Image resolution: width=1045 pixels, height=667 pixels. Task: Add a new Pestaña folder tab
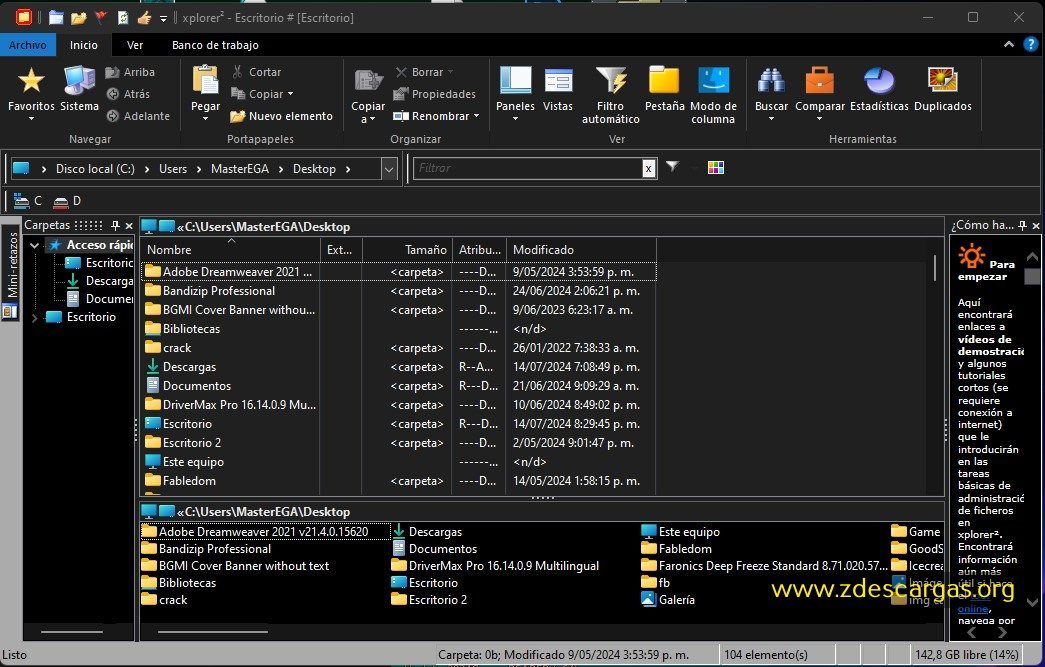(664, 89)
